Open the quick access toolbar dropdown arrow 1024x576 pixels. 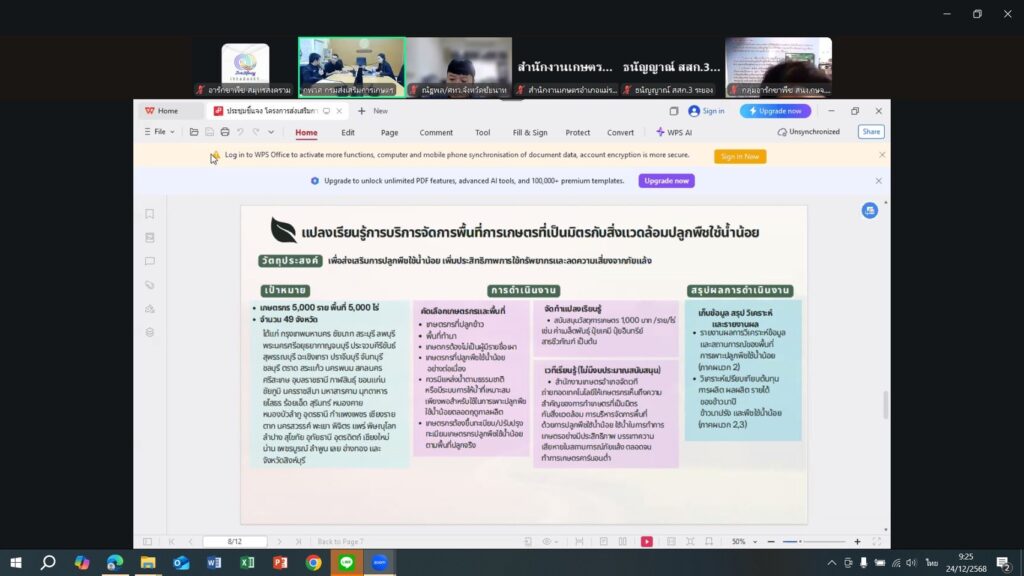[271, 132]
